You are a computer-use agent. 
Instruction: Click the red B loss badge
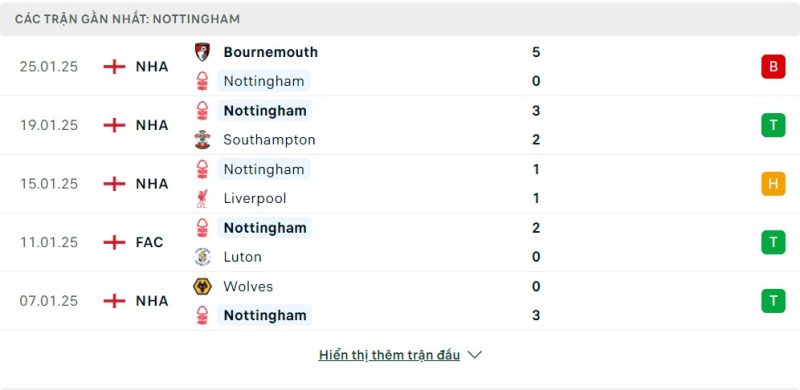click(773, 67)
